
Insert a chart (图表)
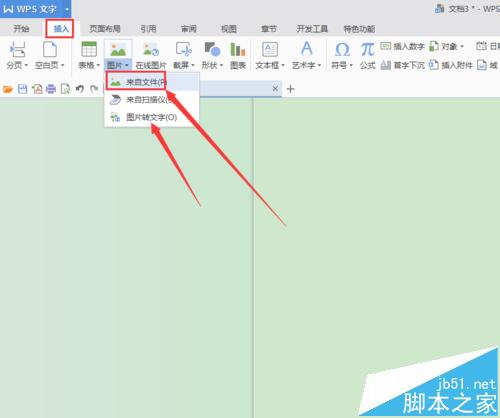(x=238, y=55)
